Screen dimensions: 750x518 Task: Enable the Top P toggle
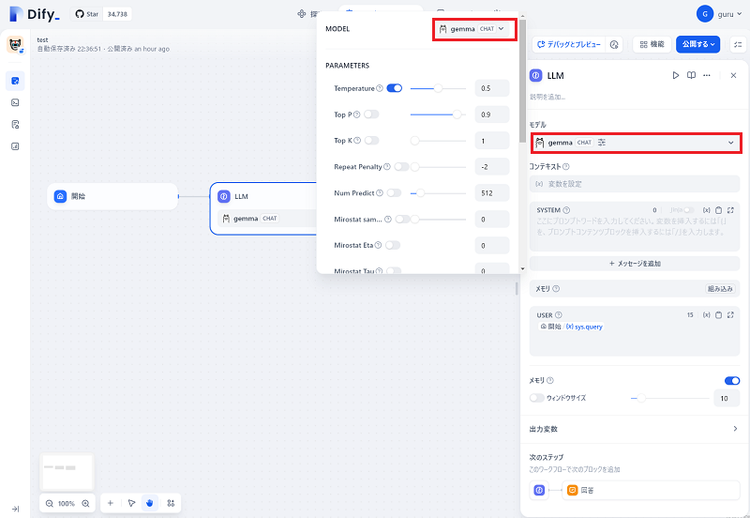pyautogui.click(x=371, y=114)
